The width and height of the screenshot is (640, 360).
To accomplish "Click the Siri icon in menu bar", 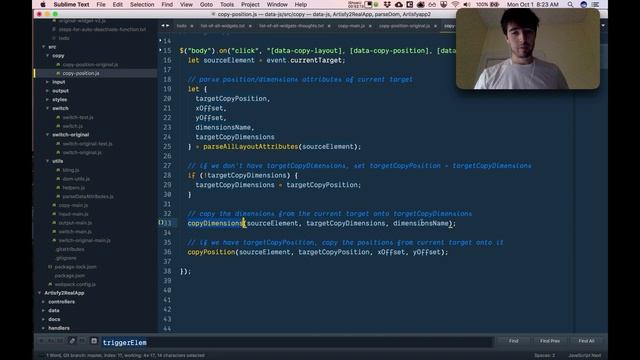I will tap(583, 4).
